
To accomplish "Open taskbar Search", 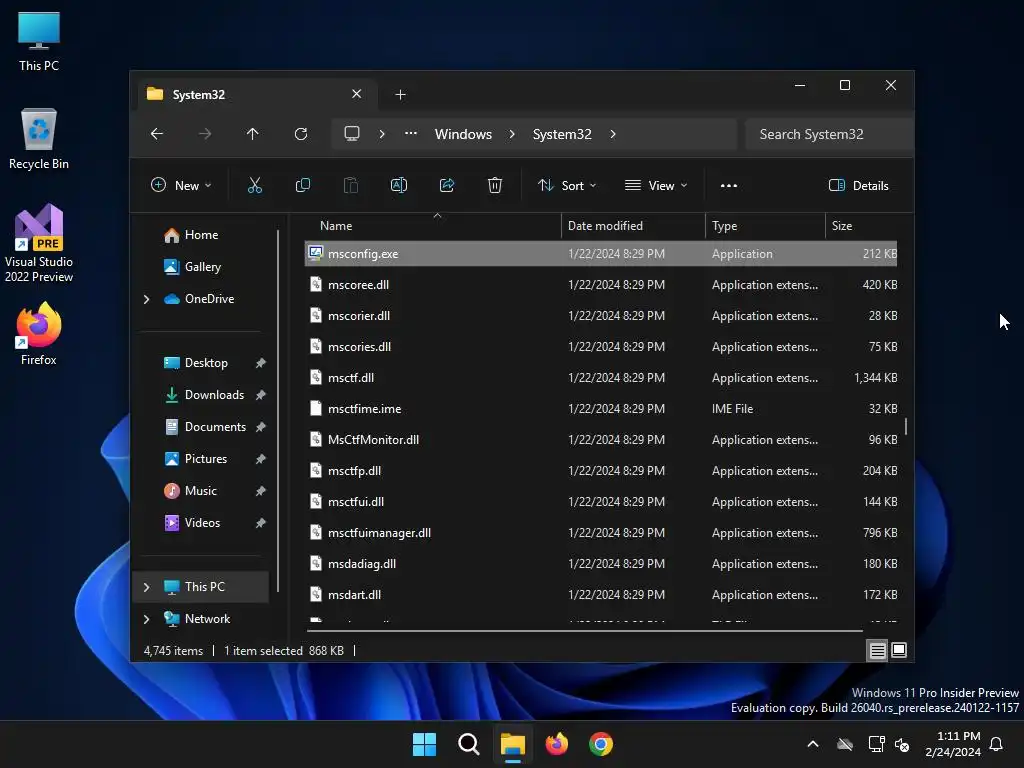I will [x=469, y=744].
